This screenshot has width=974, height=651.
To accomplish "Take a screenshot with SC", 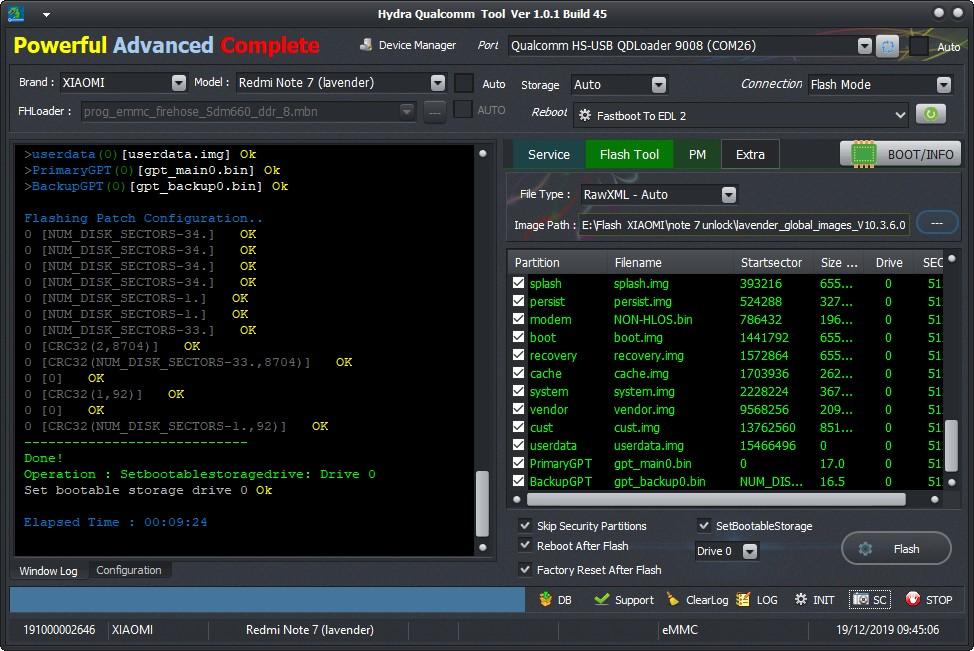I will (870, 599).
